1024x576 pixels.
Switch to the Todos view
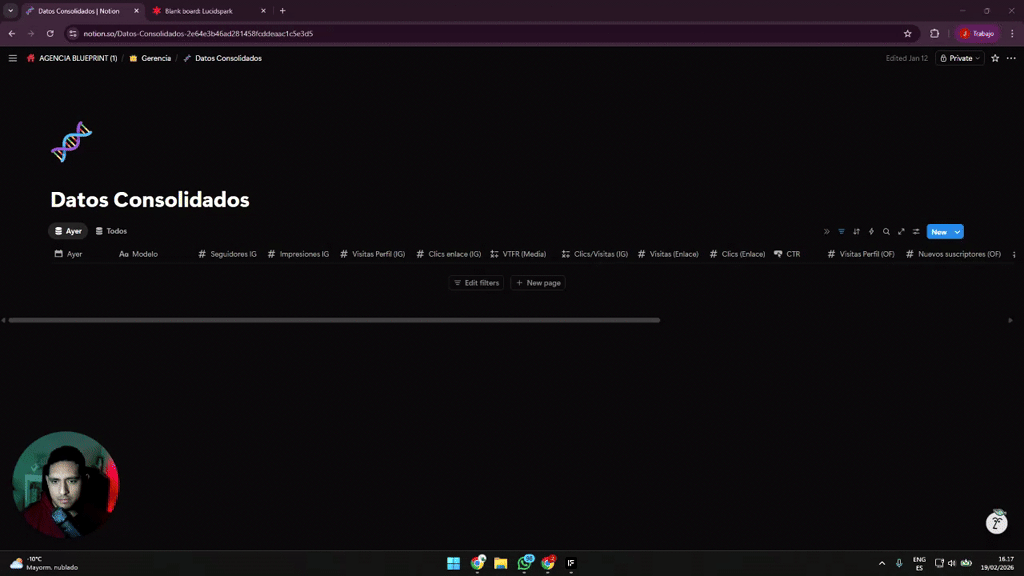[x=111, y=231]
